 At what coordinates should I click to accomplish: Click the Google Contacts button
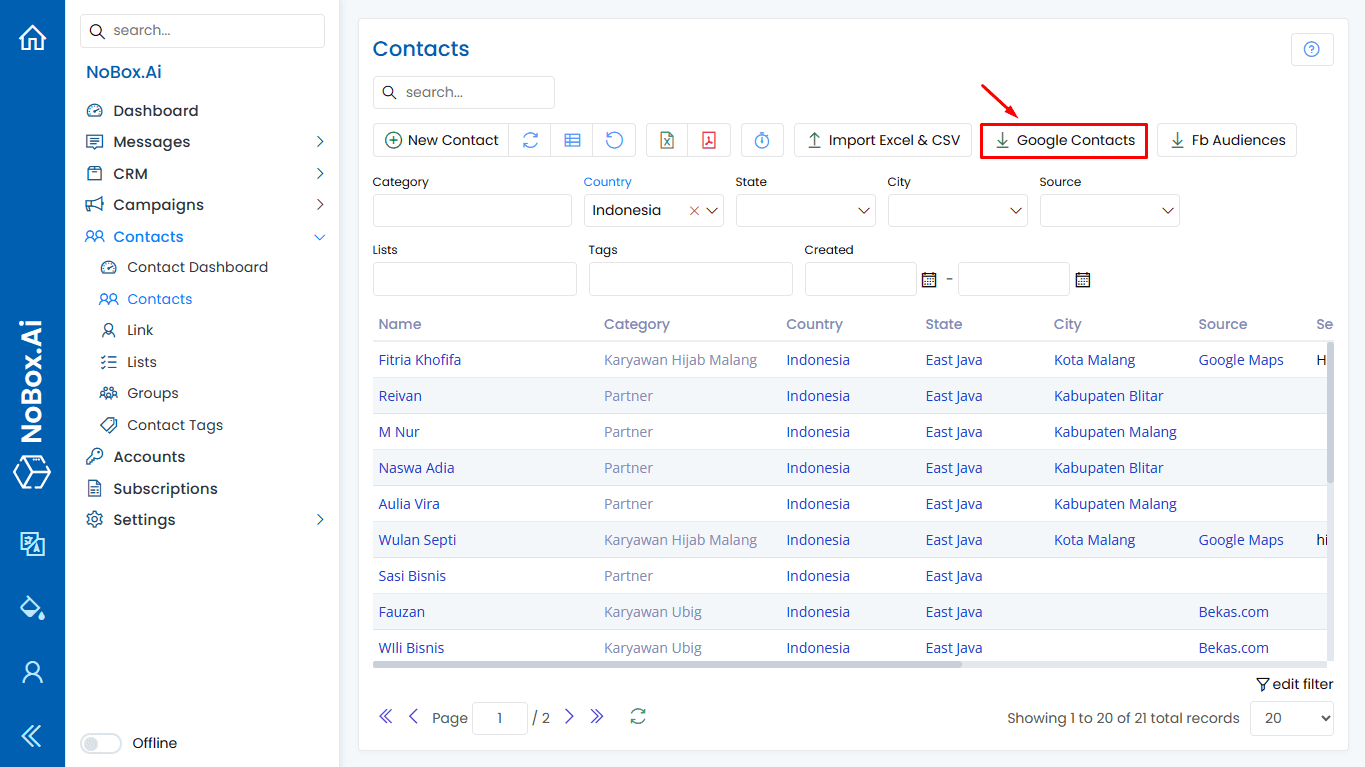pos(1063,140)
